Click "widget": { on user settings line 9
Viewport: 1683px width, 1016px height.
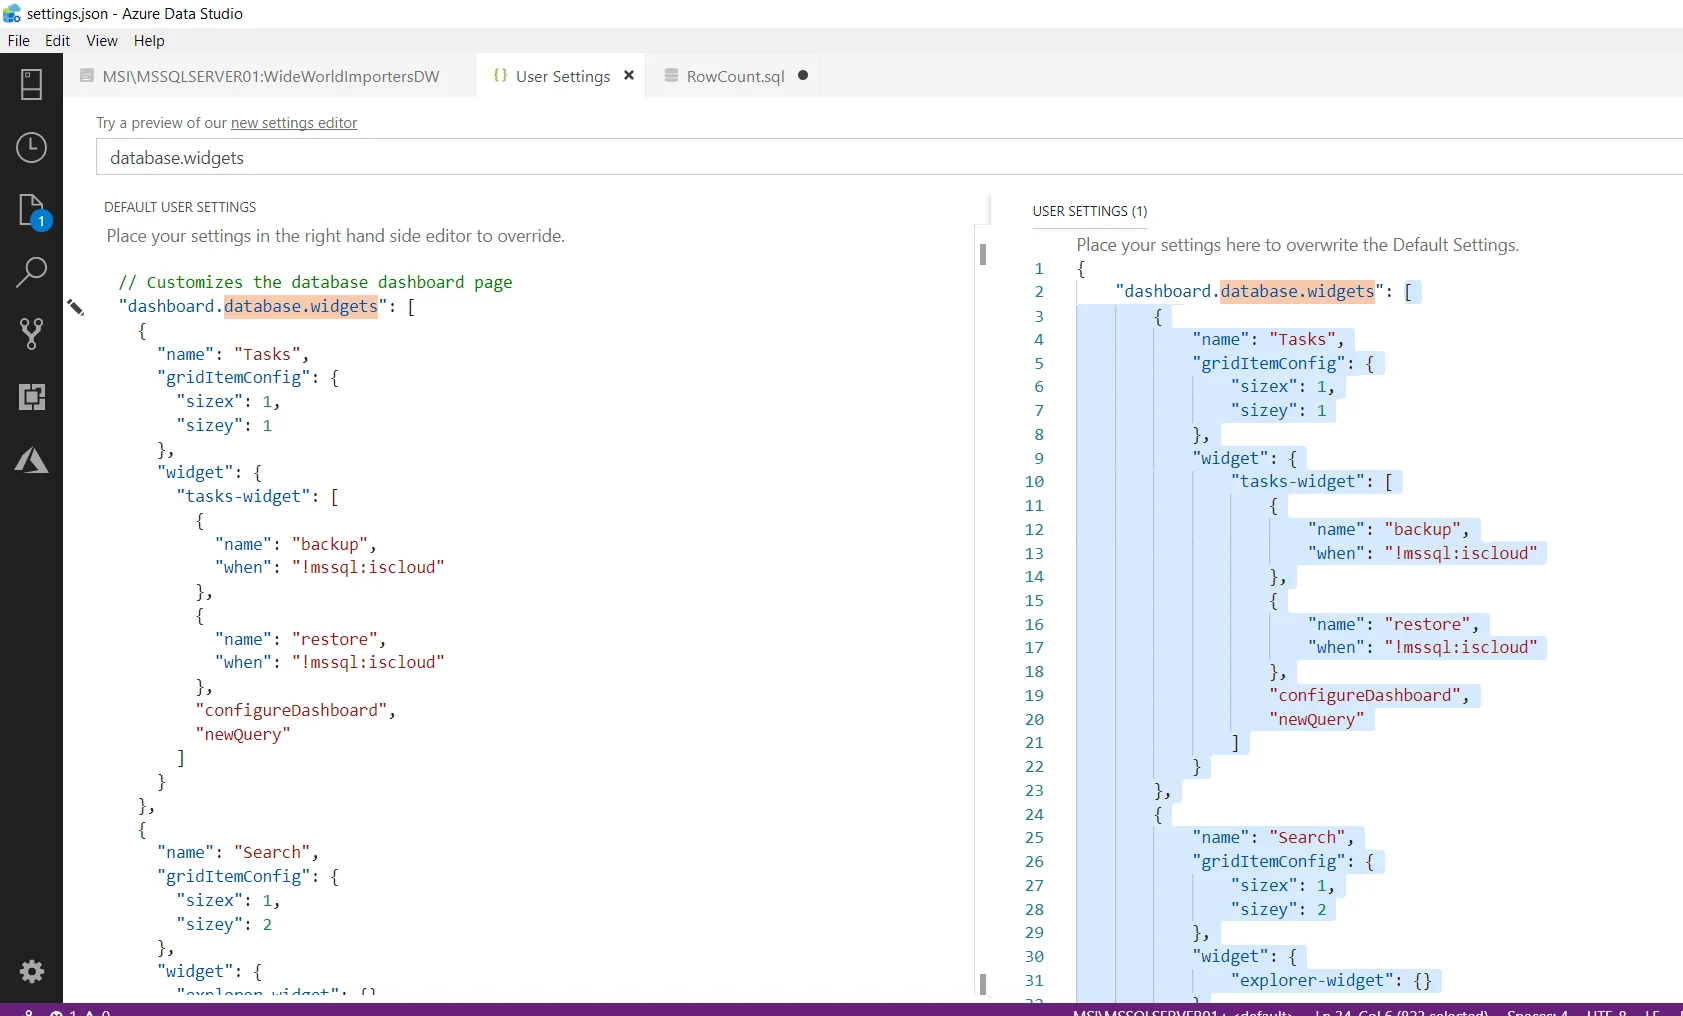(1245, 458)
